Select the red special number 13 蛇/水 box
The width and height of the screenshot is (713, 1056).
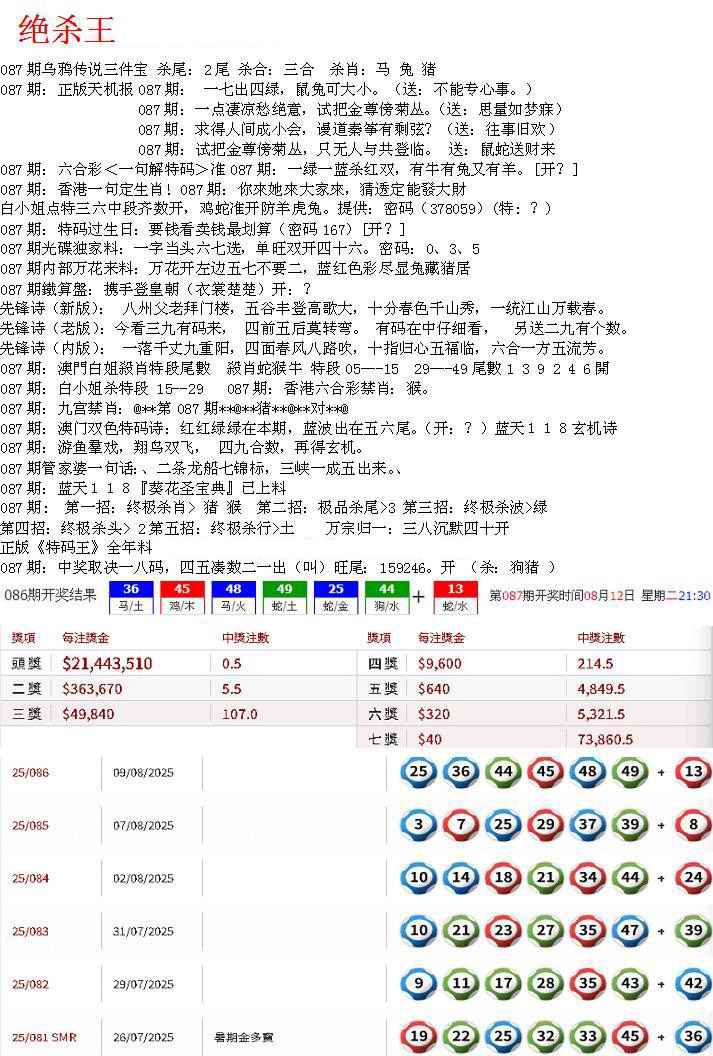point(455,596)
